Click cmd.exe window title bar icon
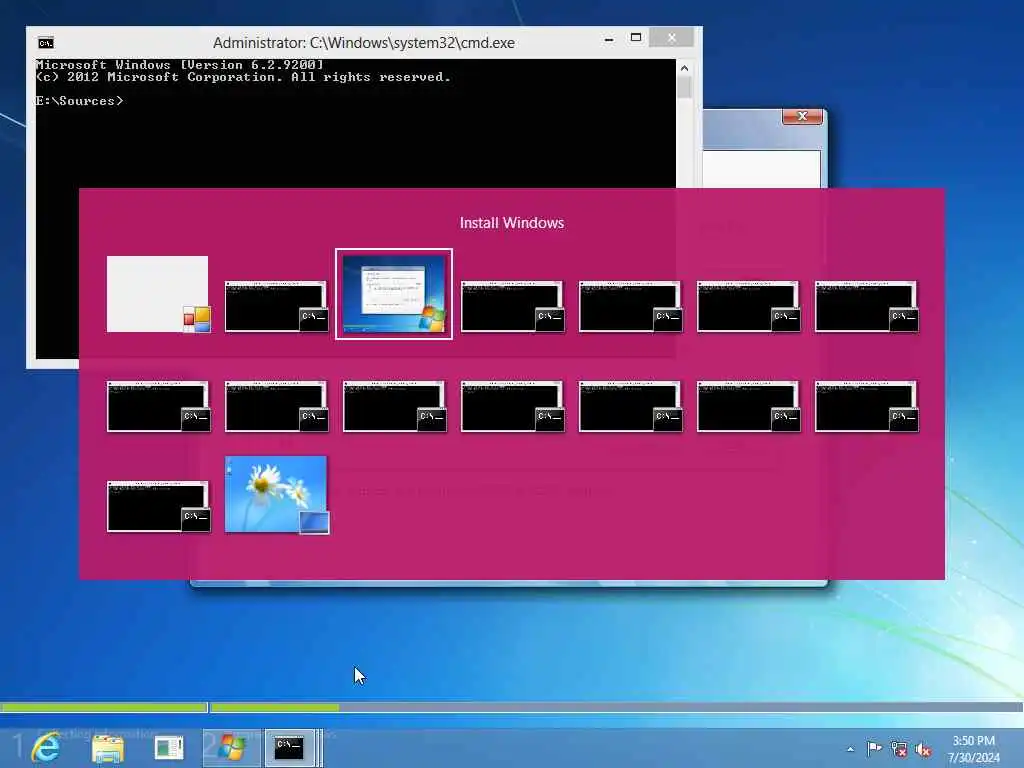 (46, 43)
